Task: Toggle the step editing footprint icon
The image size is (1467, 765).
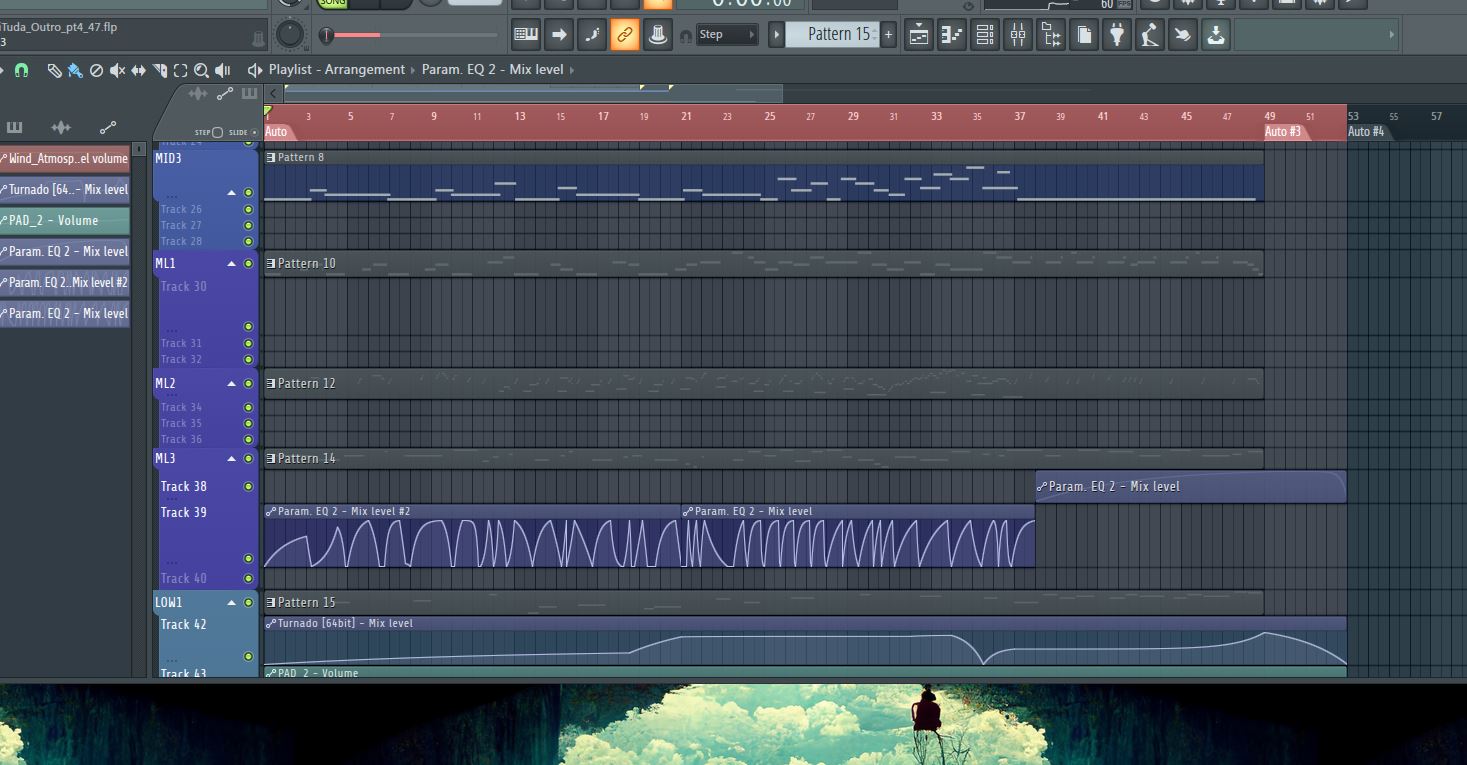Action: click(592, 35)
